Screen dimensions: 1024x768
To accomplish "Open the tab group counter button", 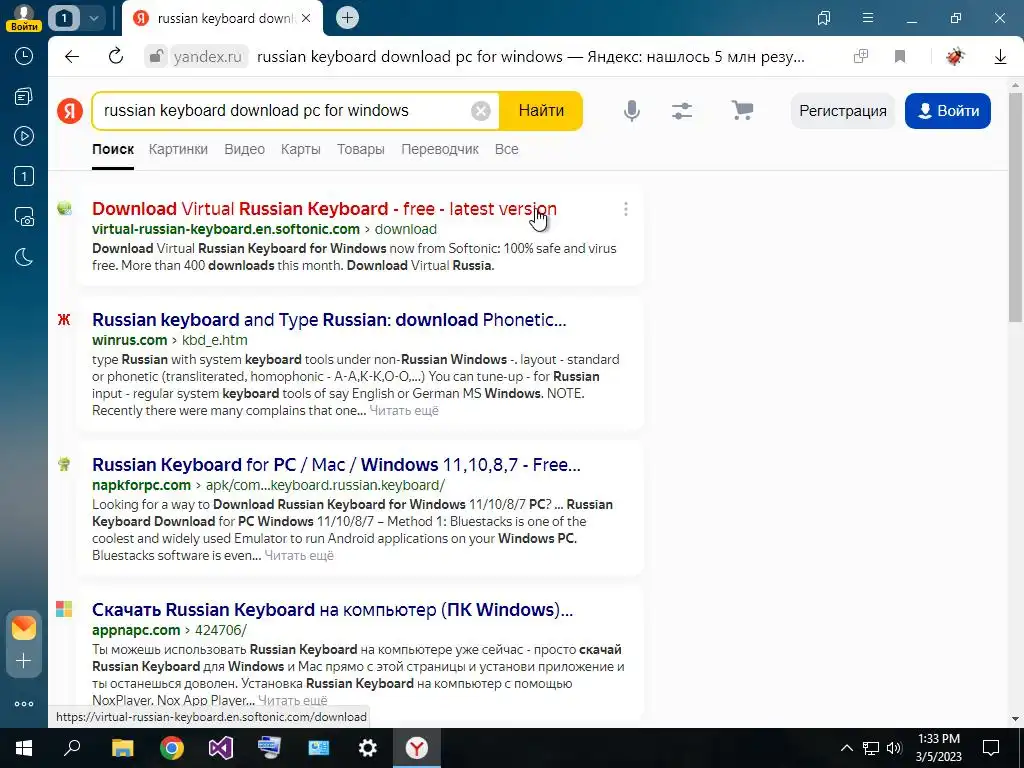I will (64, 18).
